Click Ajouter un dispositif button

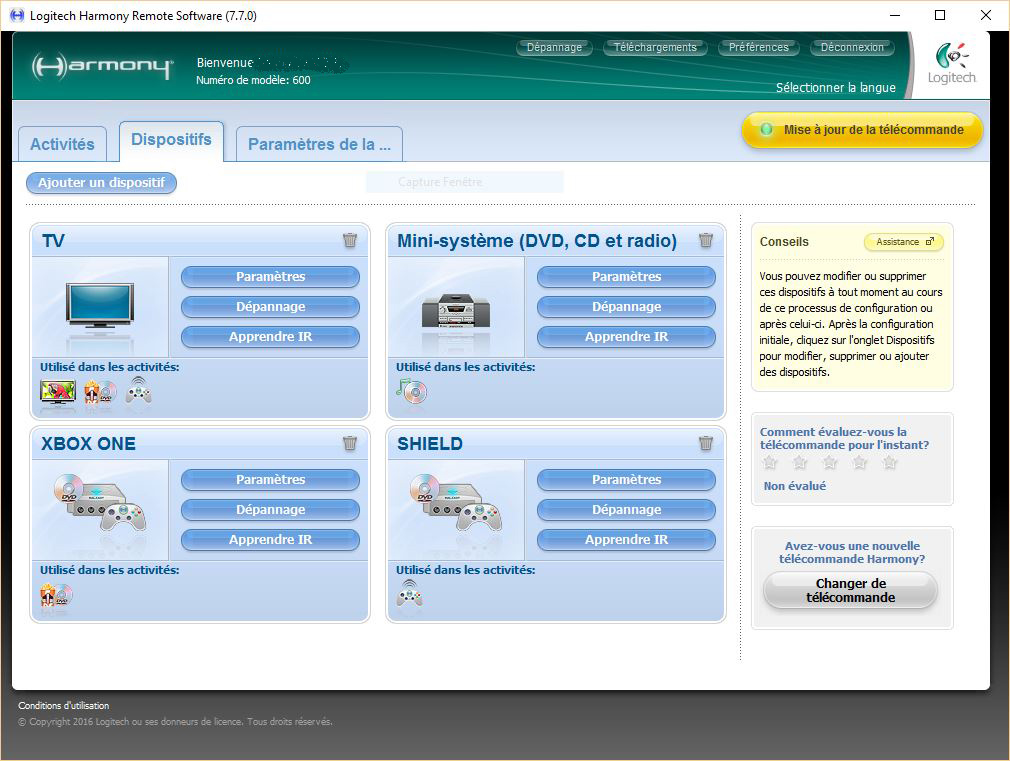[101, 183]
